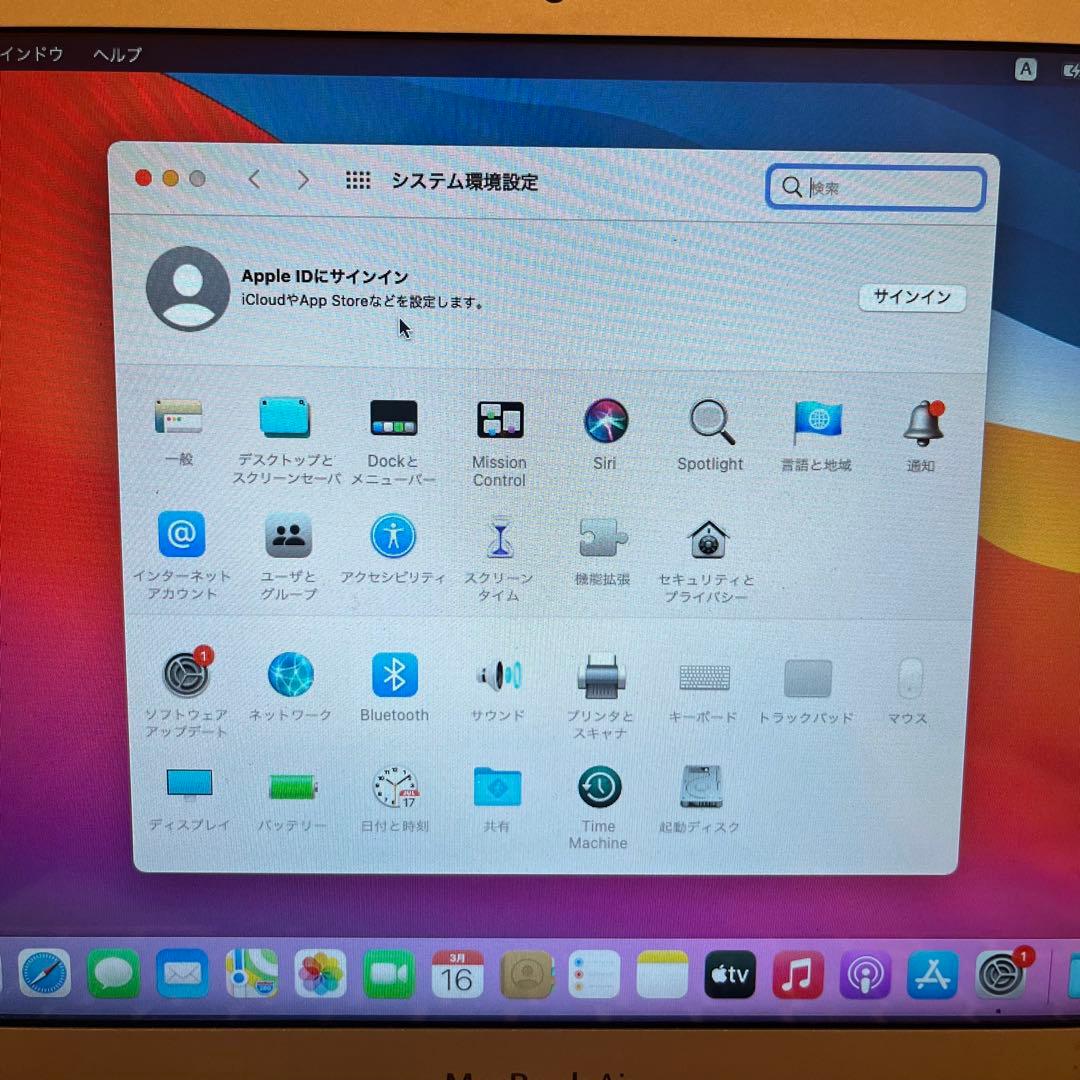
Task: Open the ウインドウ menu
Action: click(x=30, y=56)
